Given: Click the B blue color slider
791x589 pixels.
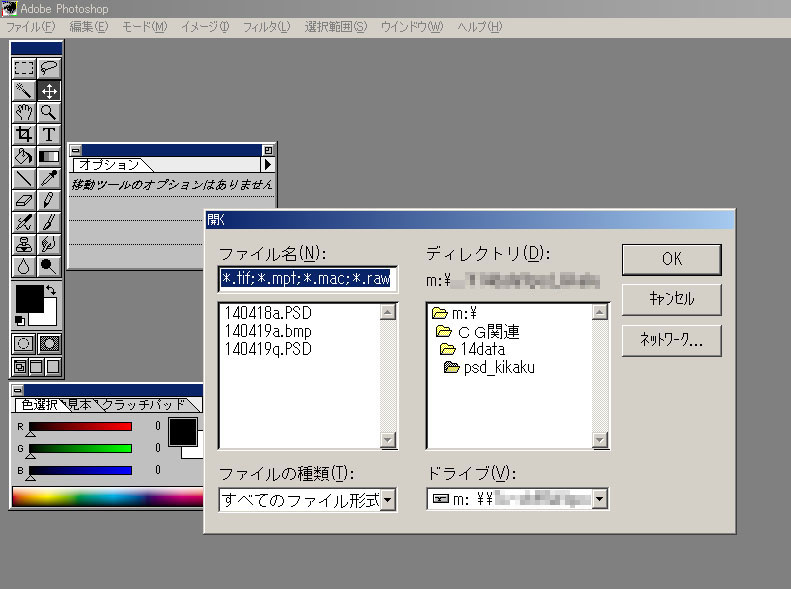Looking at the screenshot, I should [x=81, y=470].
